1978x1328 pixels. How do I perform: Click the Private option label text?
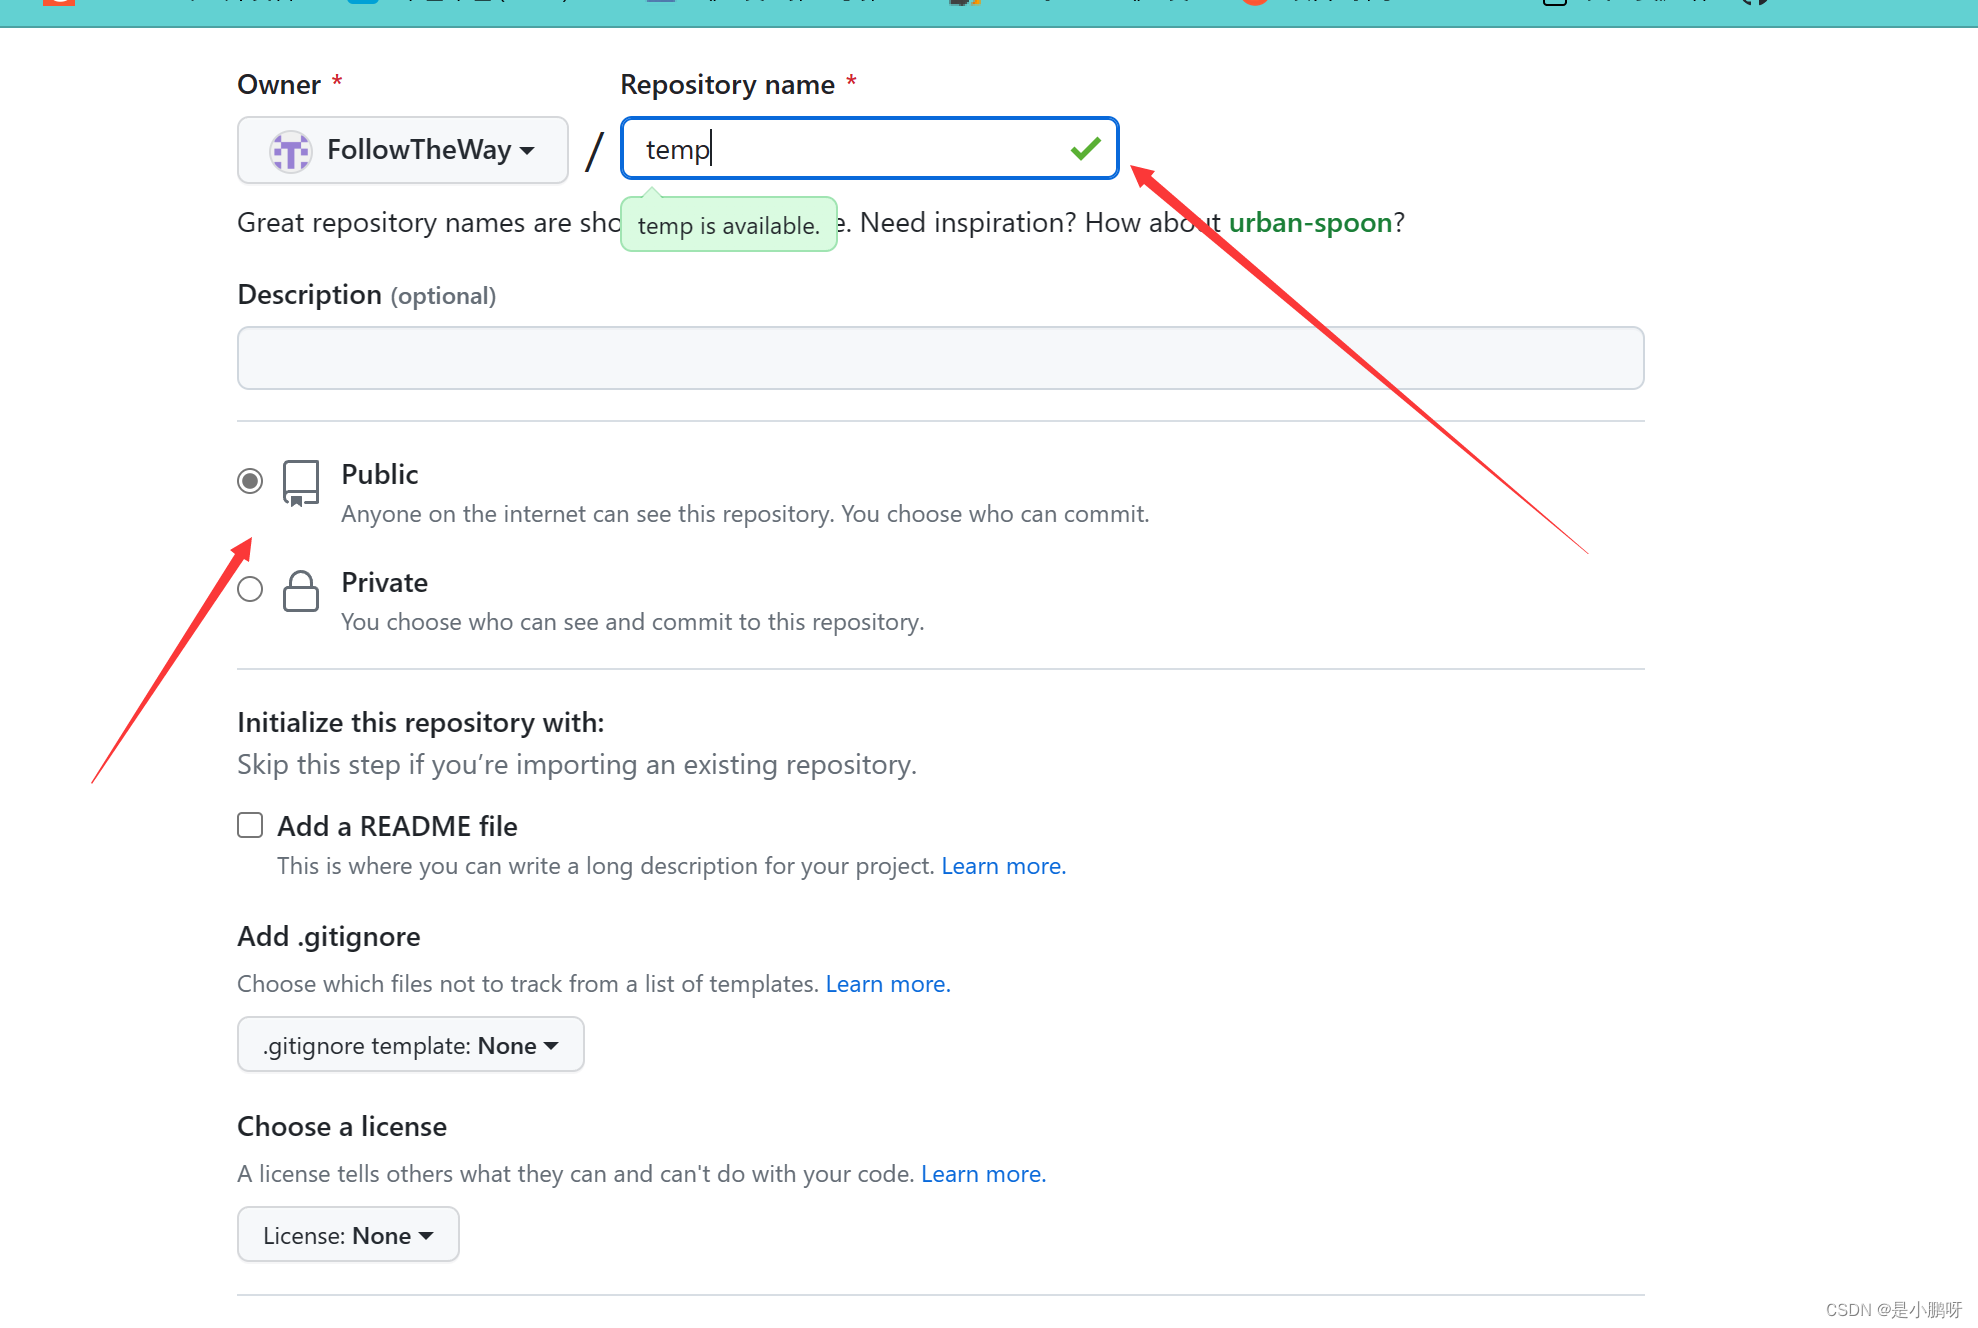coord(384,582)
